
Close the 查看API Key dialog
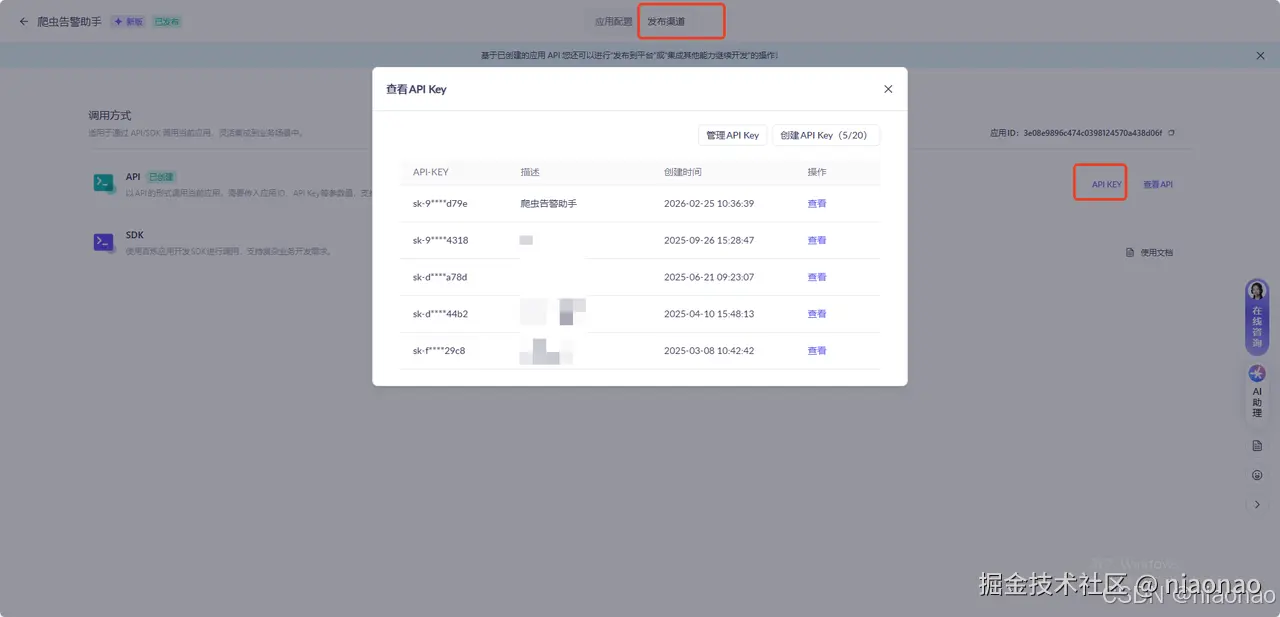click(x=887, y=88)
